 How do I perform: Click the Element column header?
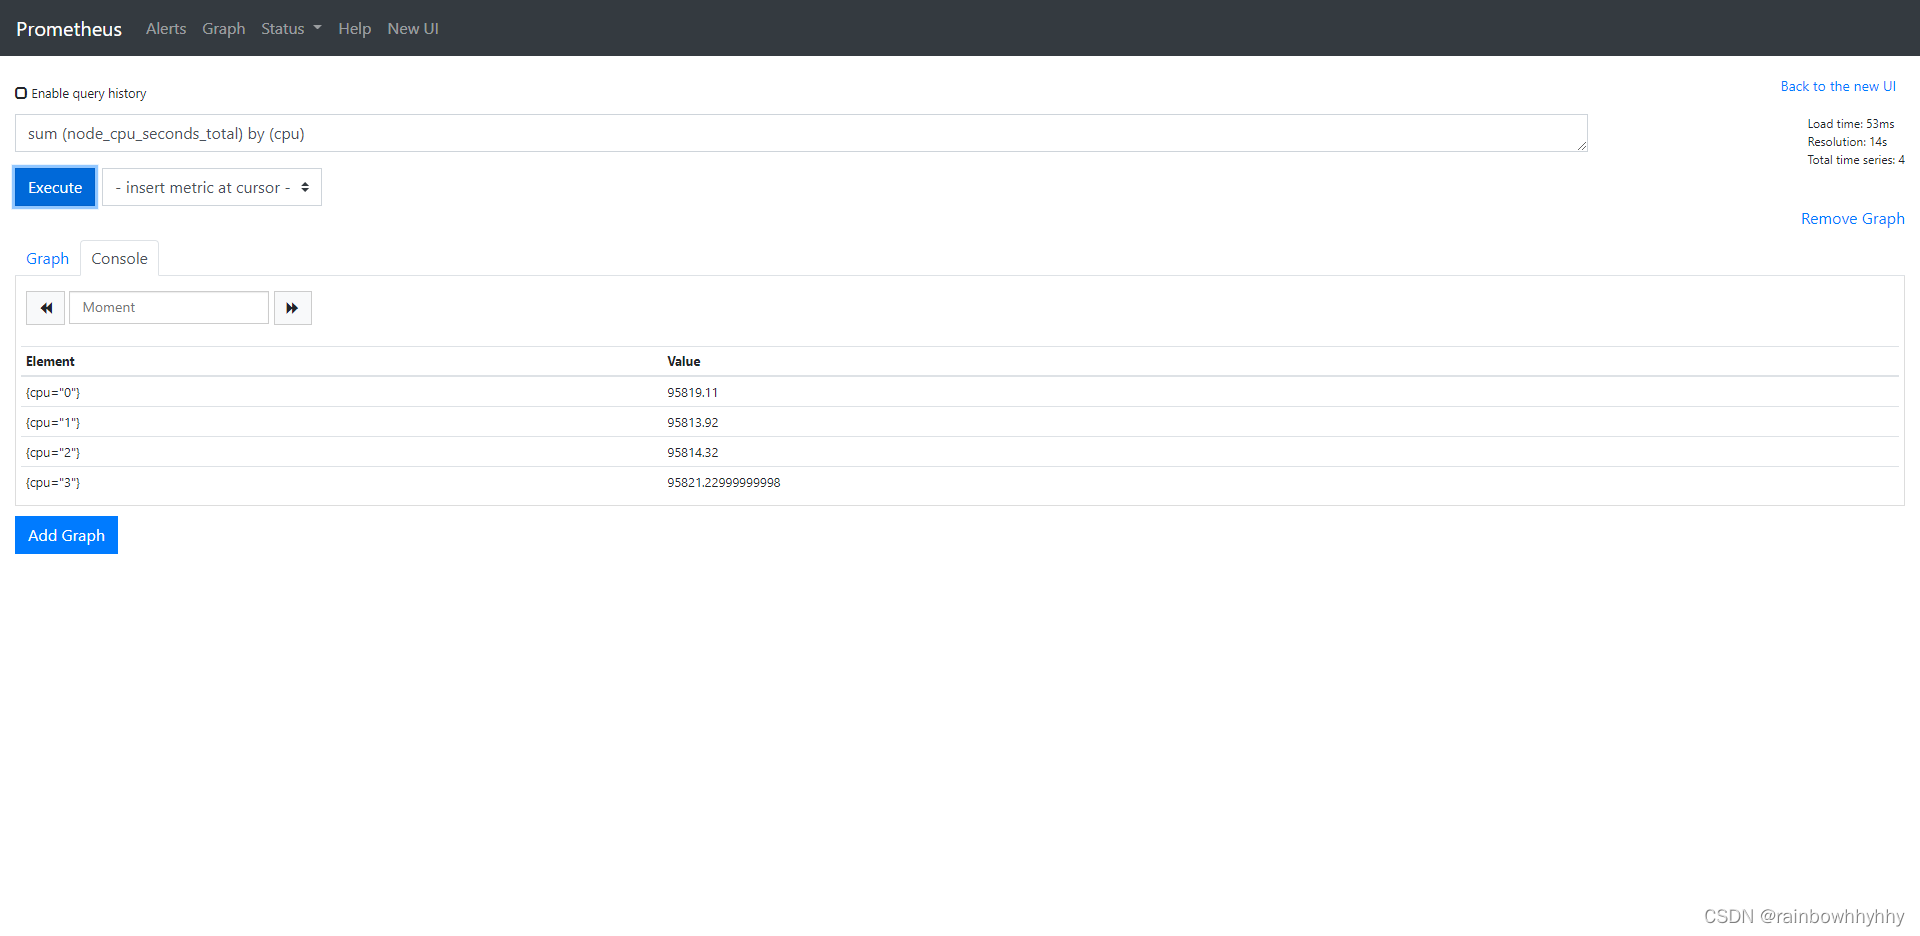coord(50,362)
